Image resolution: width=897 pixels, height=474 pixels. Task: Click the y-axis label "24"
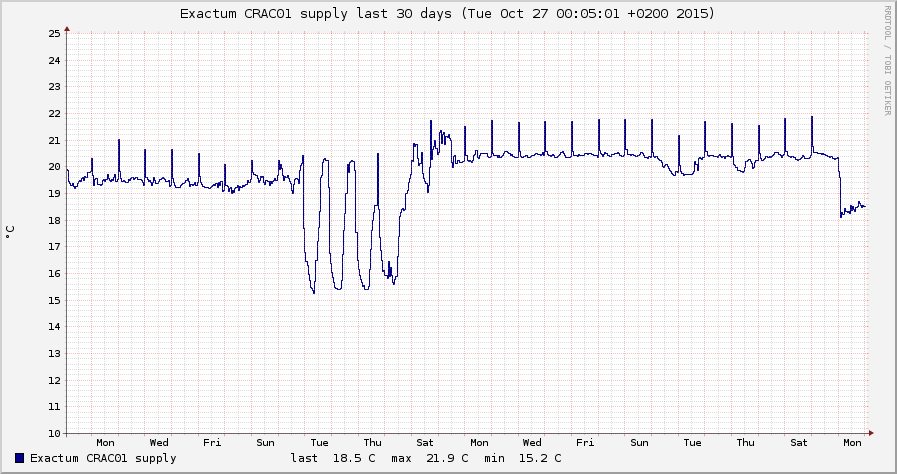click(54, 60)
